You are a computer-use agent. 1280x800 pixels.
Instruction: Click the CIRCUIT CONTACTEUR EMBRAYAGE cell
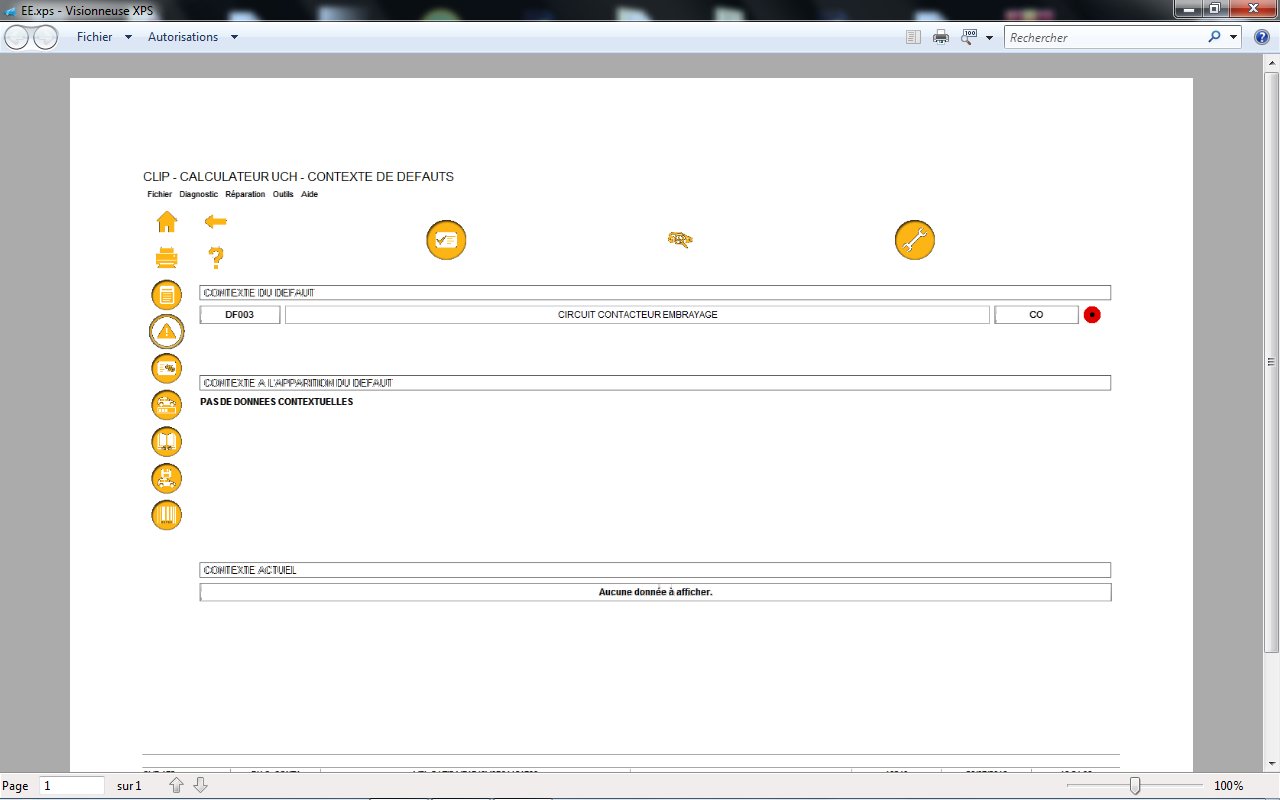pos(637,315)
